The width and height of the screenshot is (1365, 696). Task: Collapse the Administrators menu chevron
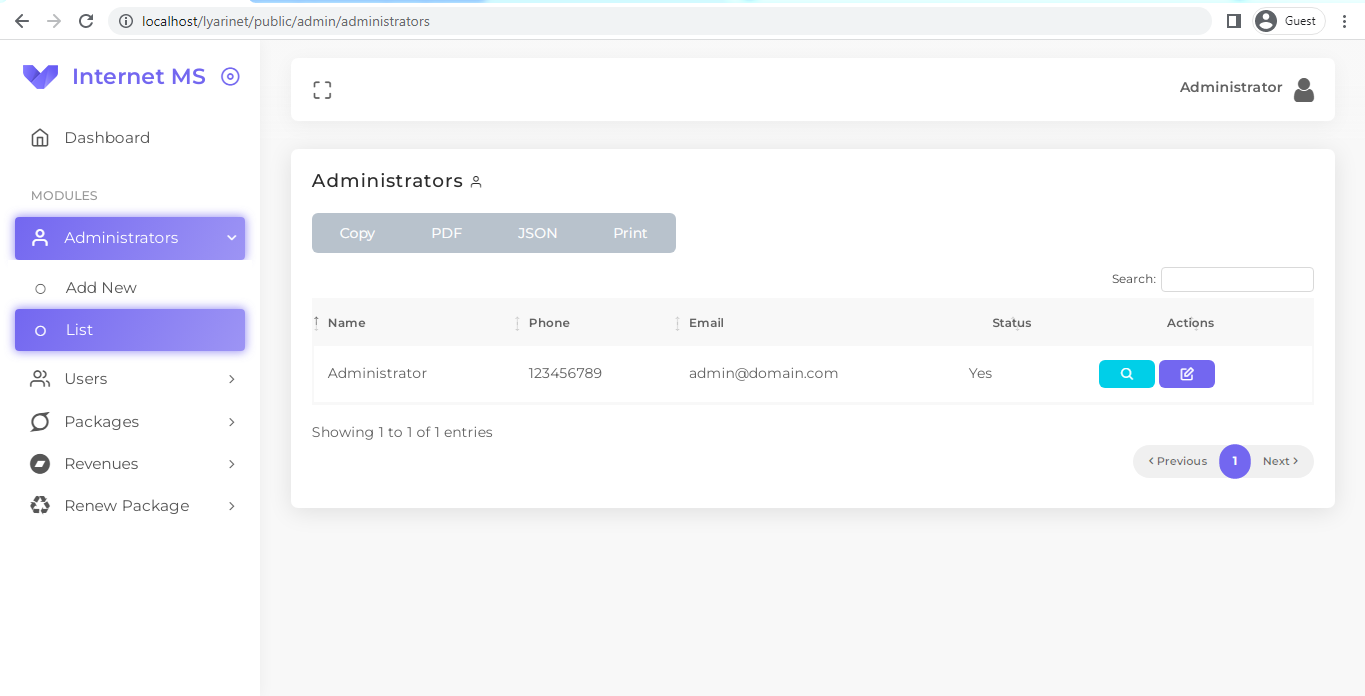[232, 238]
